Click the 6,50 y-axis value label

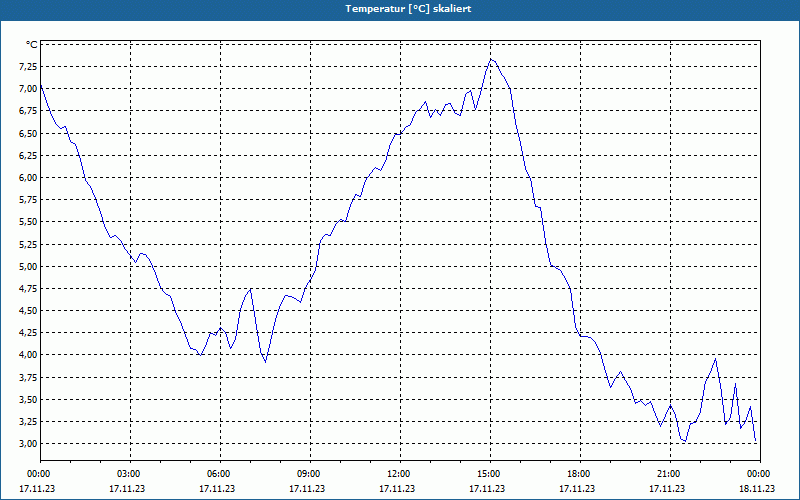[30, 133]
